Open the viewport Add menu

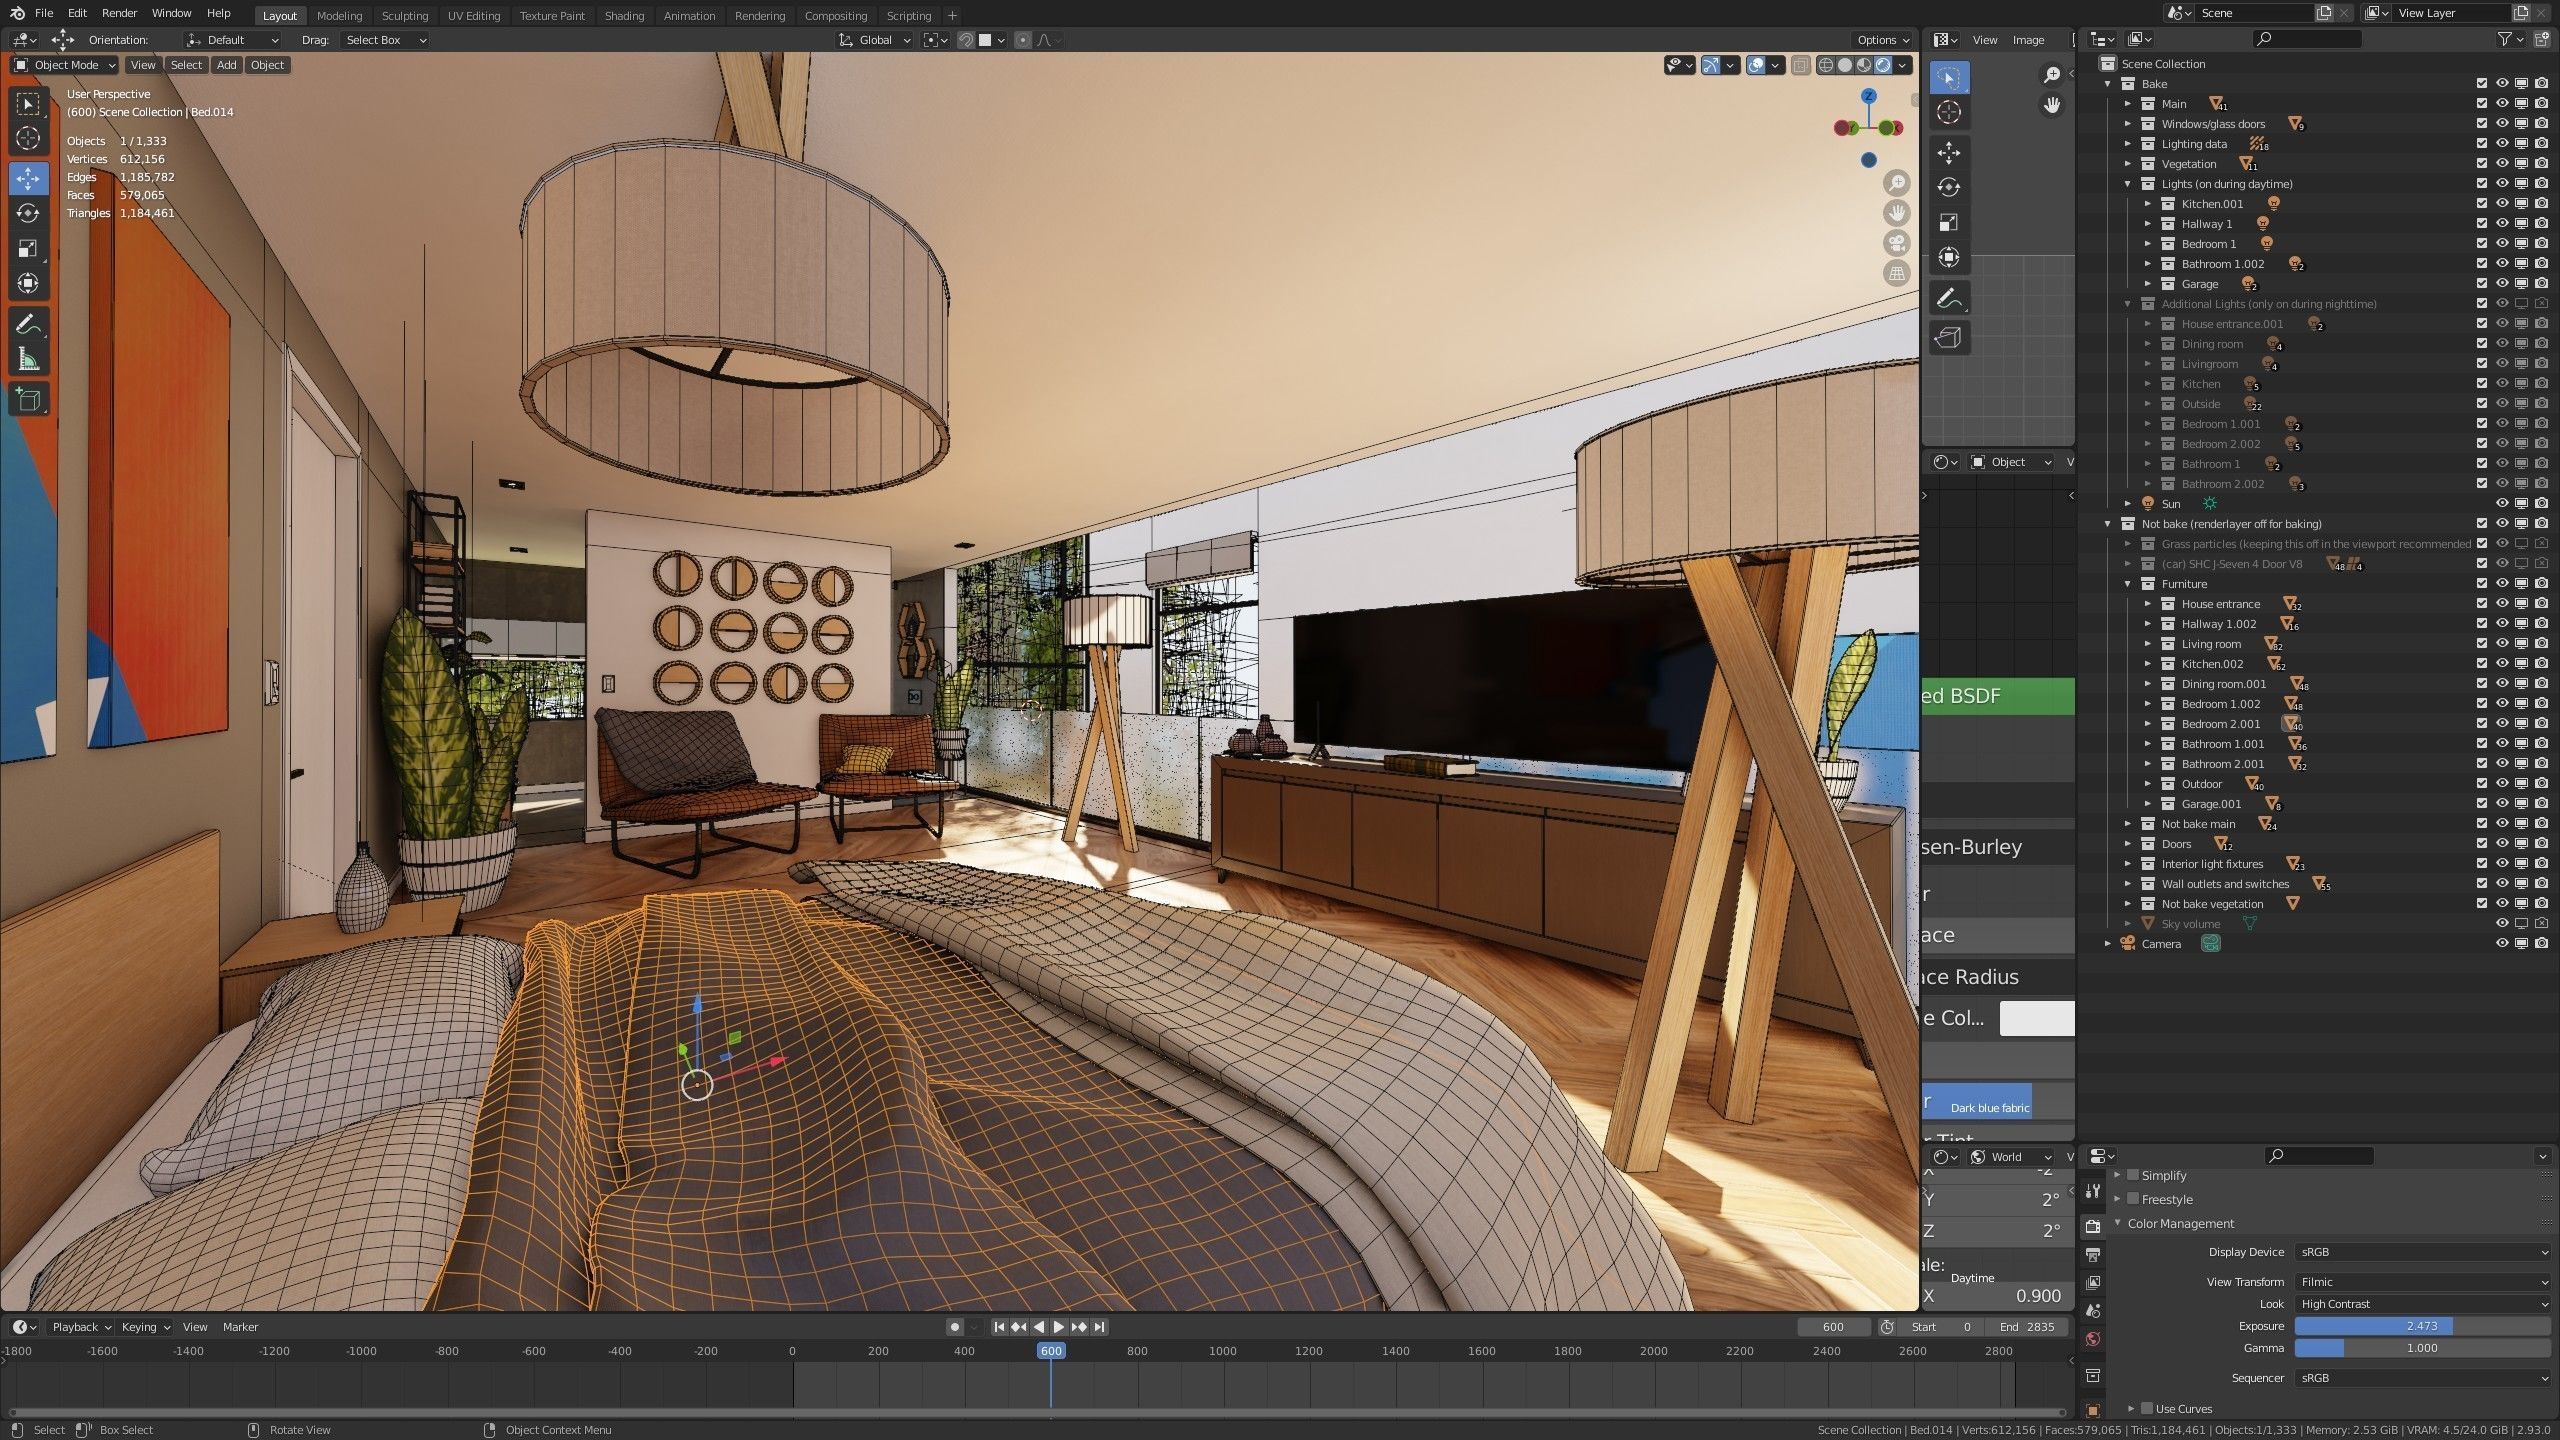click(x=227, y=65)
